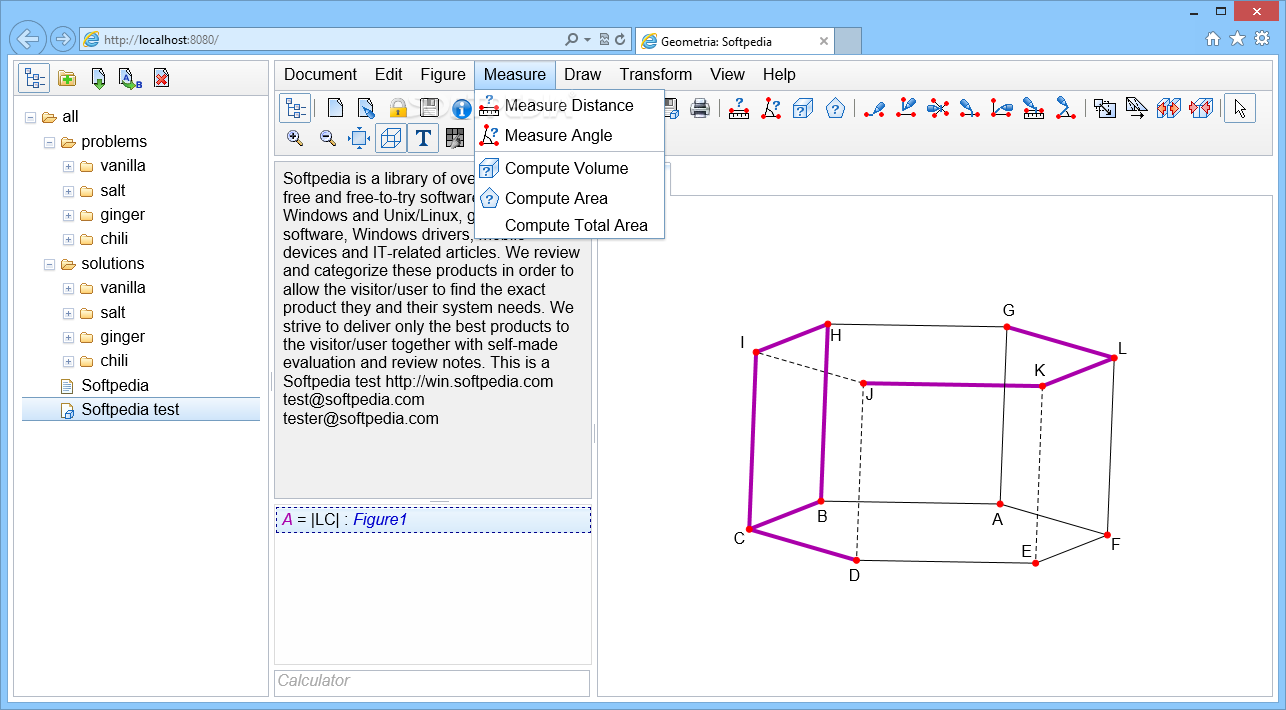Toggle the wireframe cube view button

[x=391, y=138]
